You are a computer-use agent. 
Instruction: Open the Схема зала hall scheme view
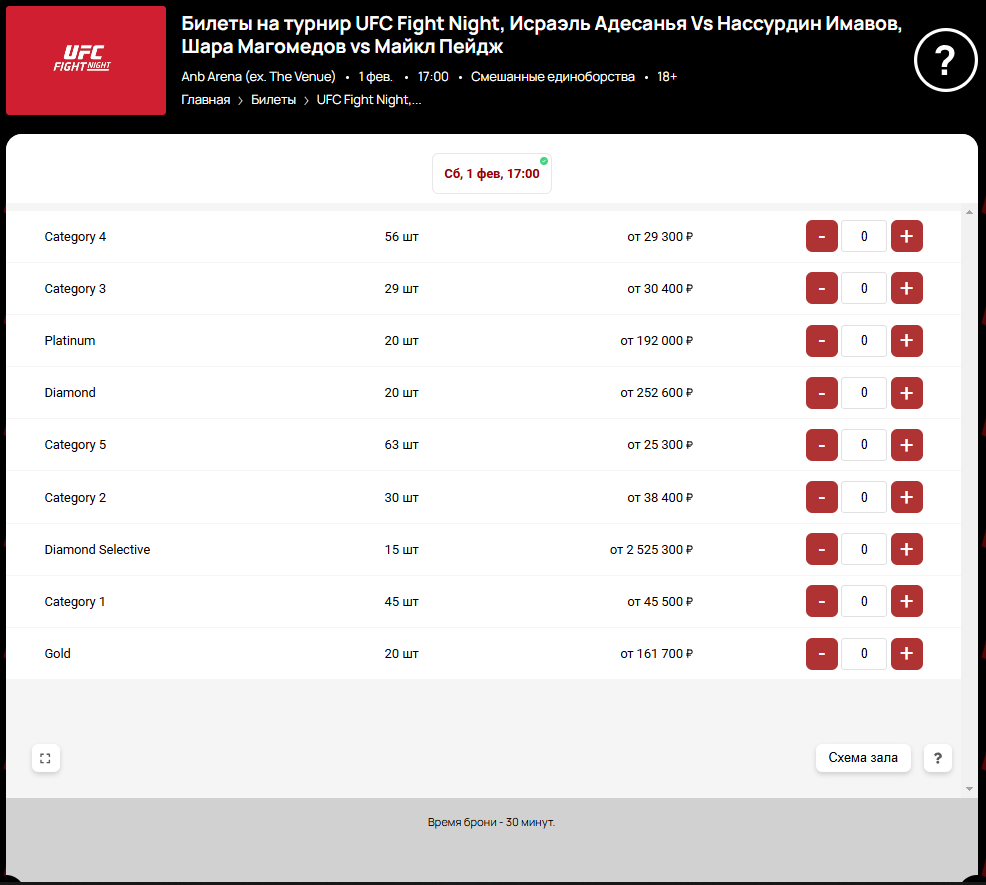(x=863, y=758)
